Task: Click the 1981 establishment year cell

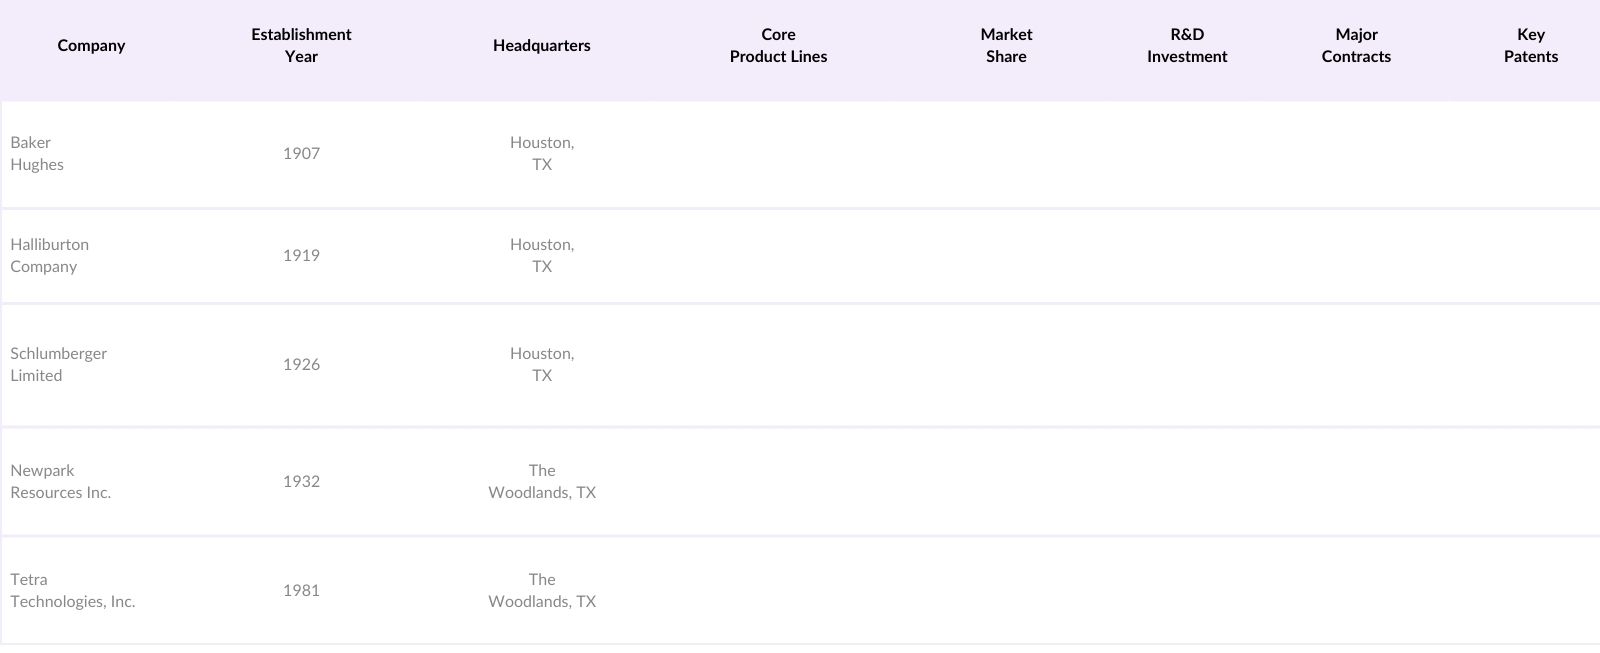Action: 301,591
